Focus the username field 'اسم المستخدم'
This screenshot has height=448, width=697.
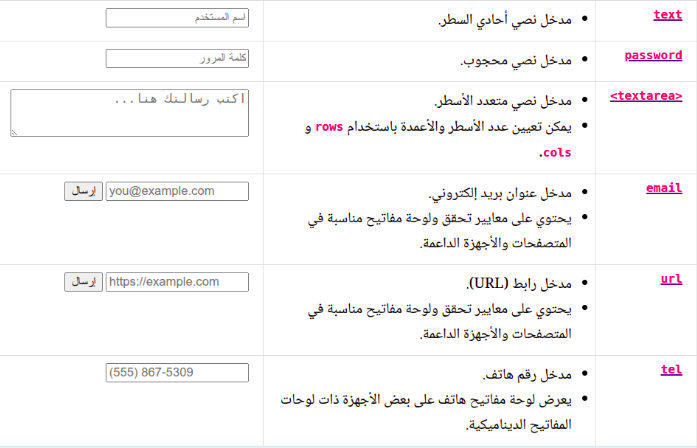click(177, 18)
